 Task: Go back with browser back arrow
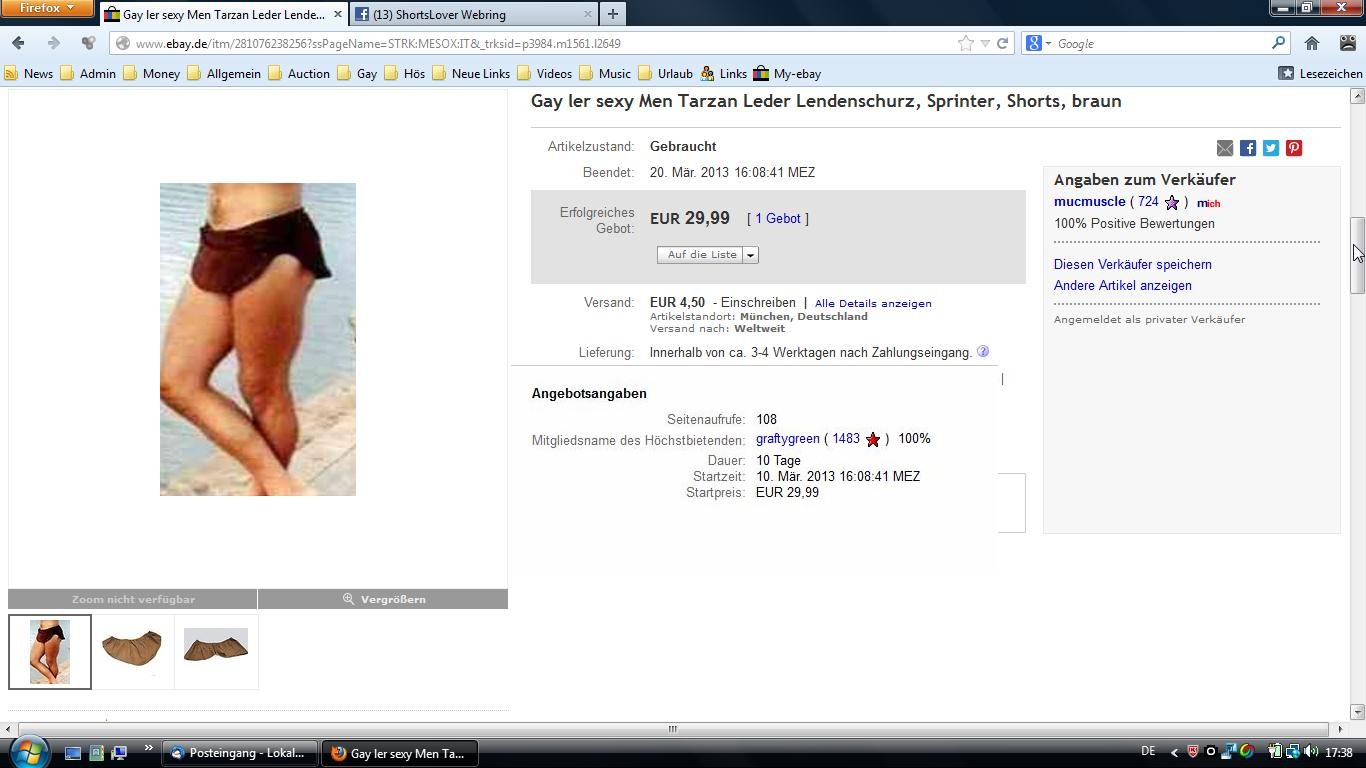19,43
